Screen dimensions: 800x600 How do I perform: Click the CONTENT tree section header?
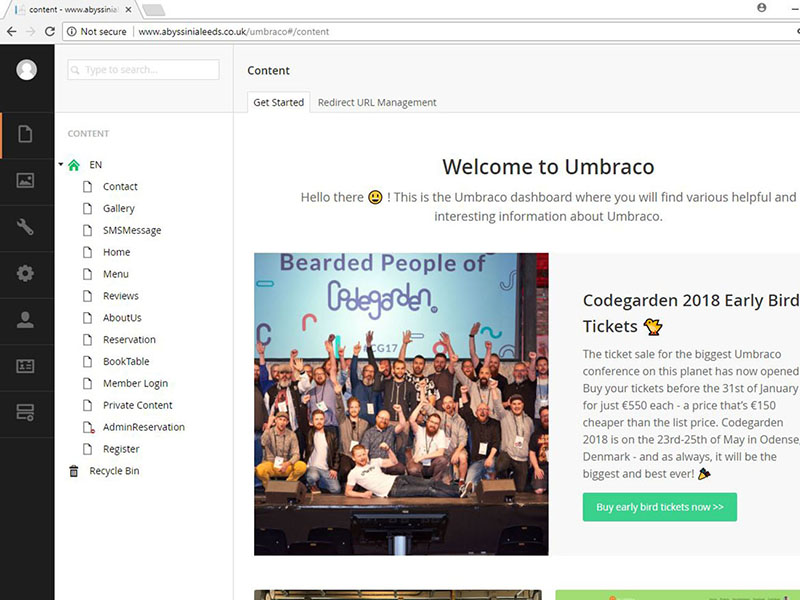(x=88, y=134)
